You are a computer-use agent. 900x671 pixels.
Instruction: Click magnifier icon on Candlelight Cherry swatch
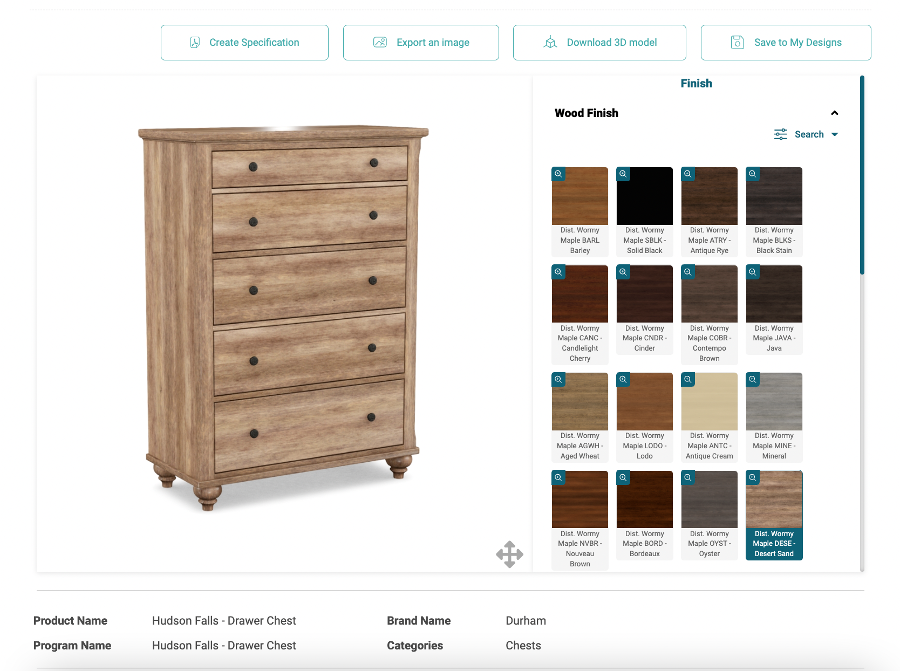[x=558, y=272]
